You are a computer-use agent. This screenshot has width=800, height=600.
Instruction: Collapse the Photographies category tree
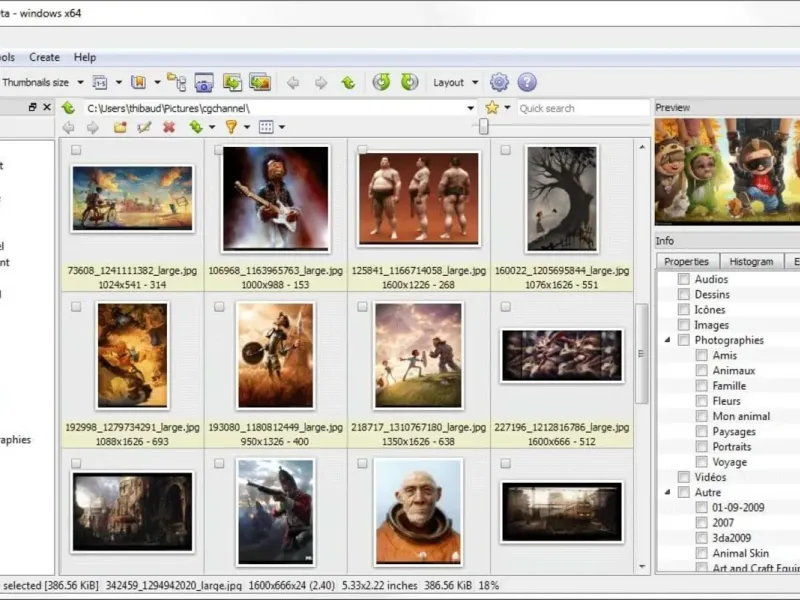click(x=668, y=340)
